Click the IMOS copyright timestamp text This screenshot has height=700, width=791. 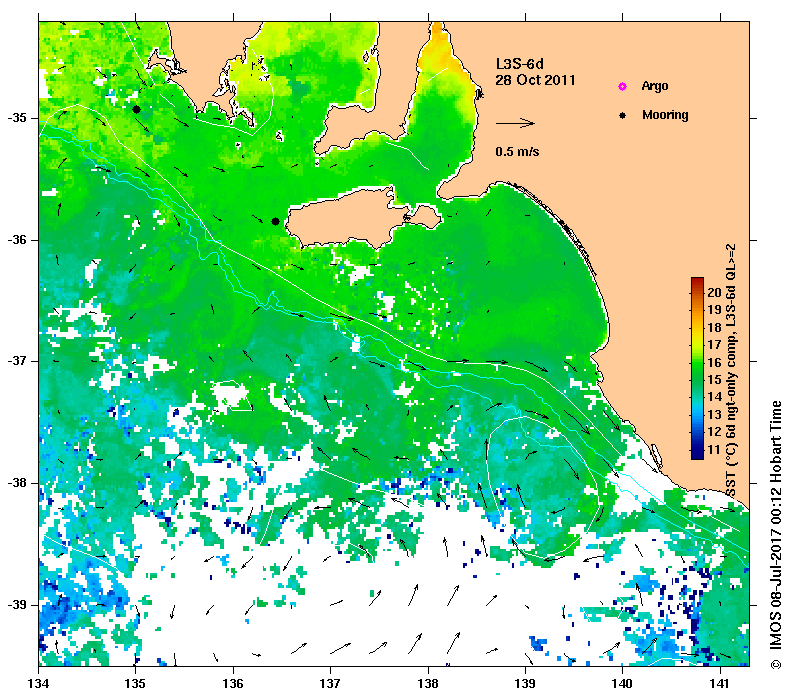tap(776, 535)
